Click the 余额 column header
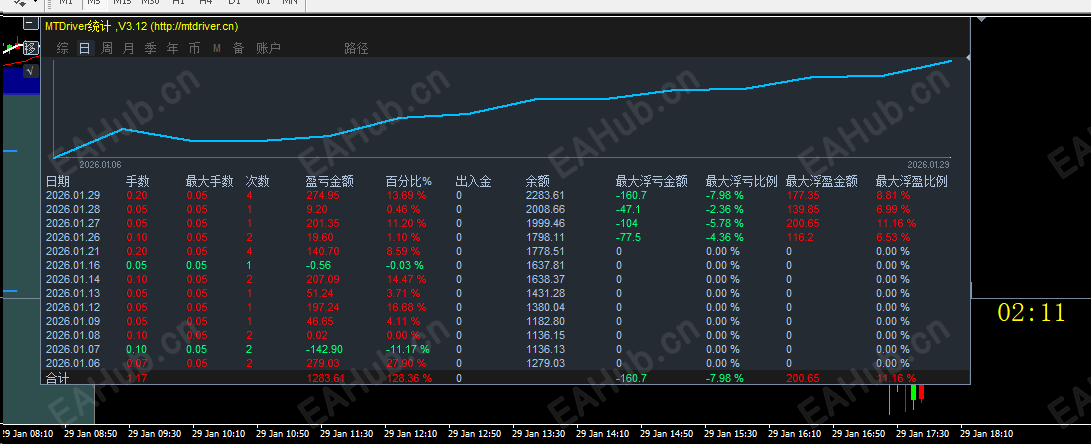 point(537,182)
